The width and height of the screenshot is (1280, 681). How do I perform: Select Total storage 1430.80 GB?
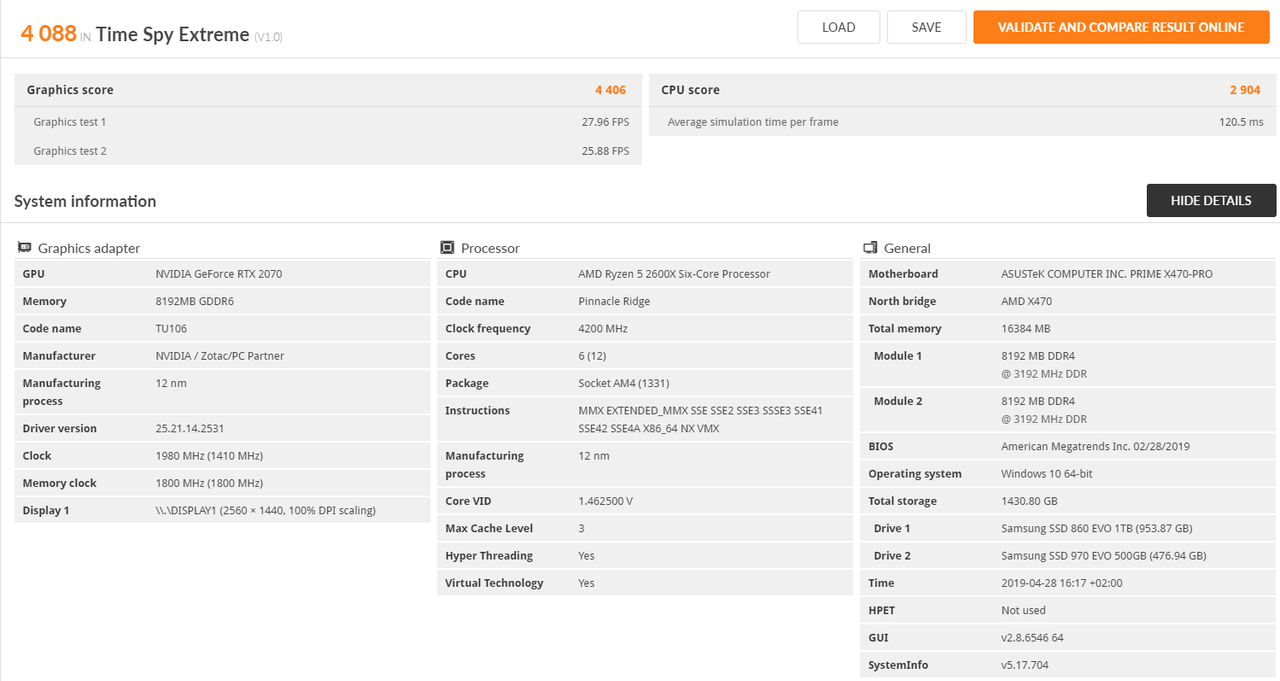tap(1029, 501)
